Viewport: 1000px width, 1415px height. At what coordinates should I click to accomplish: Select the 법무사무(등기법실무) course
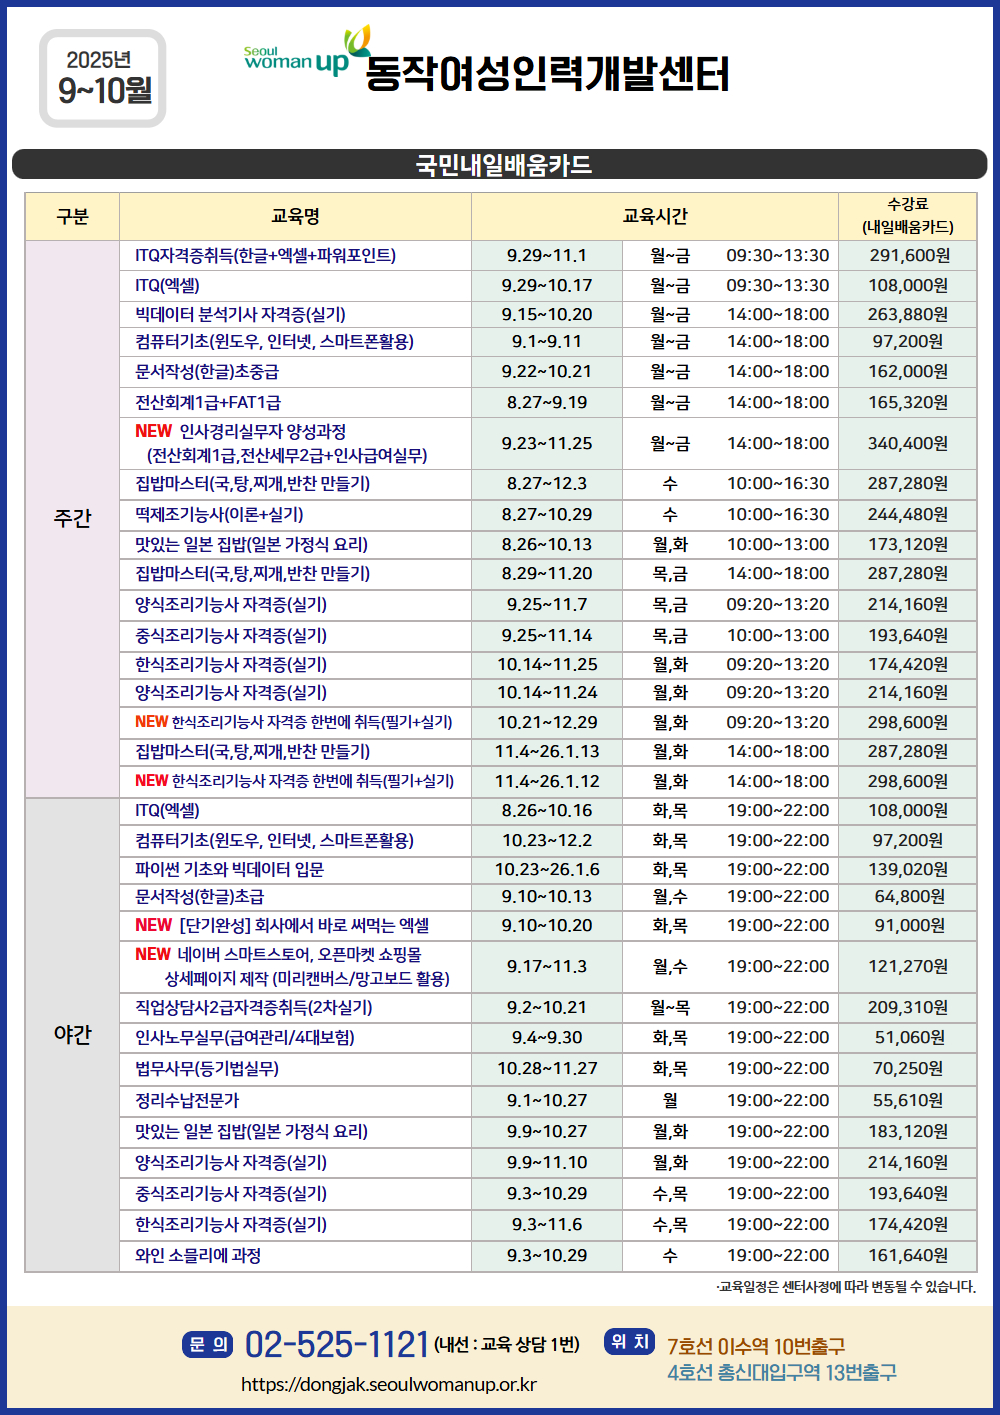[x=207, y=1069]
